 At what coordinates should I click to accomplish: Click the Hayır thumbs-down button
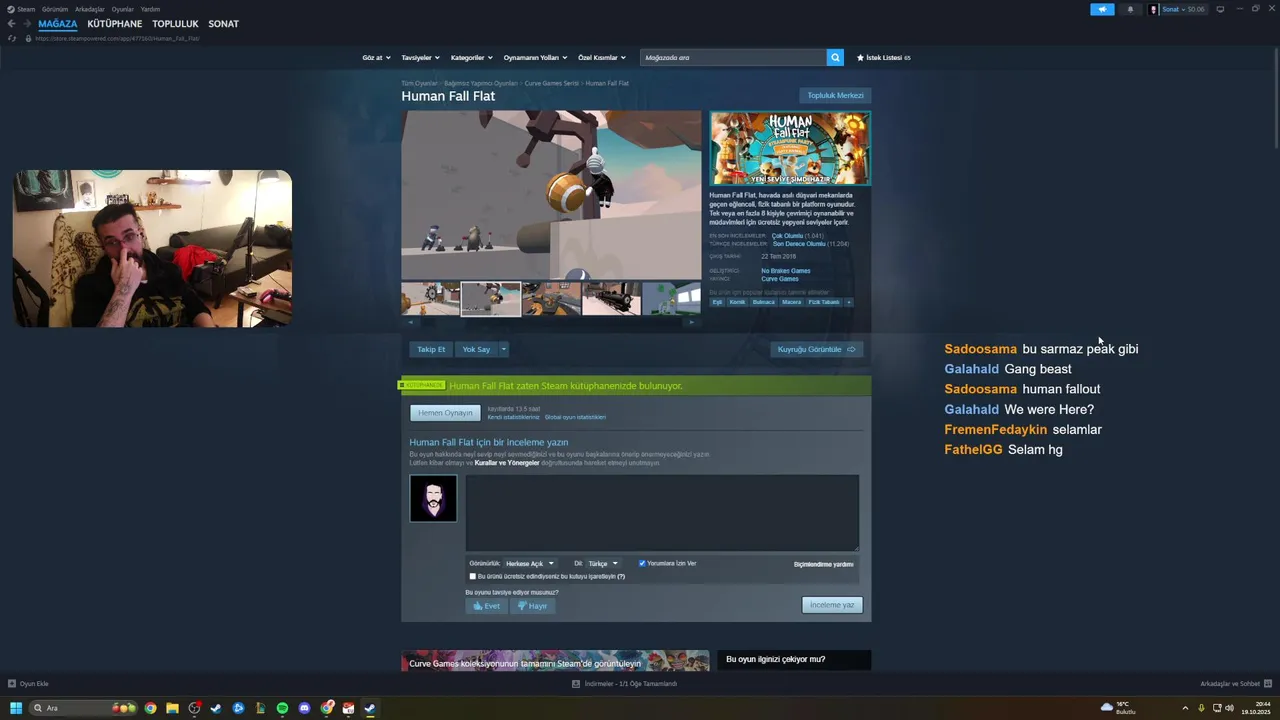coord(531,606)
